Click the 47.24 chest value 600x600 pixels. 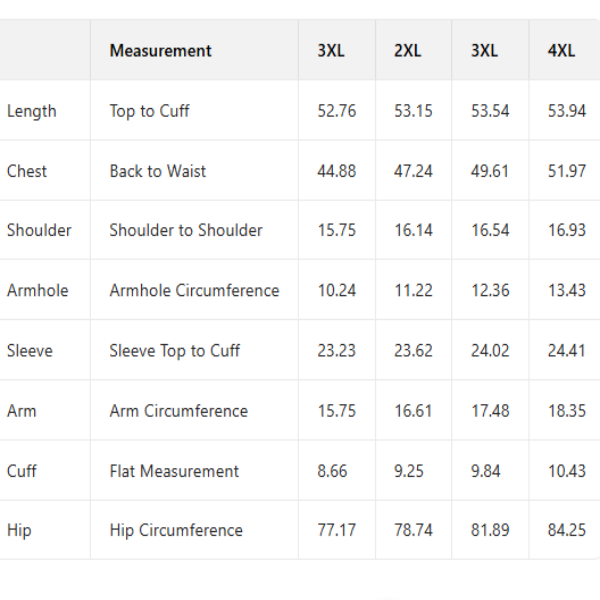click(413, 171)
